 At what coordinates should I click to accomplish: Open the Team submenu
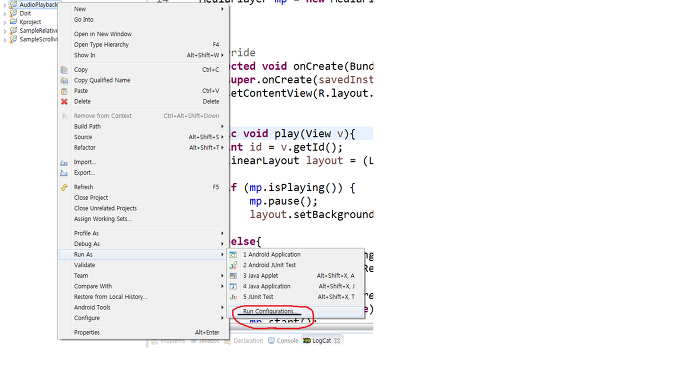(x=144, y=276)
